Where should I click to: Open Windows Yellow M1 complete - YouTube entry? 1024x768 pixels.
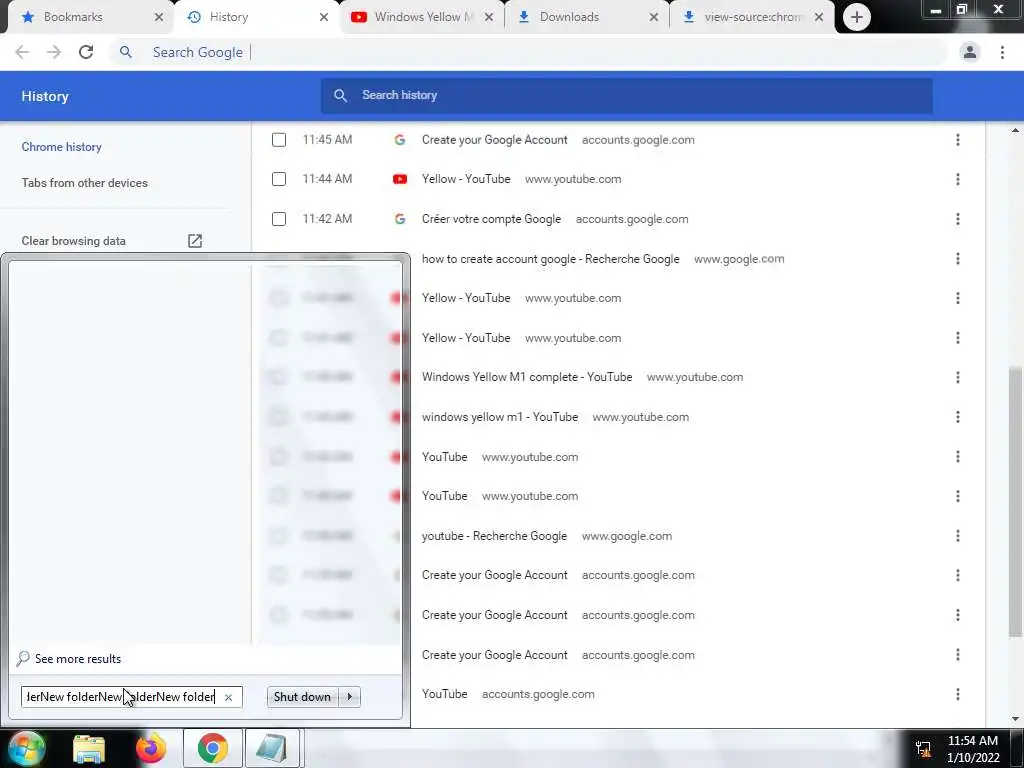(x=527, y=377)
